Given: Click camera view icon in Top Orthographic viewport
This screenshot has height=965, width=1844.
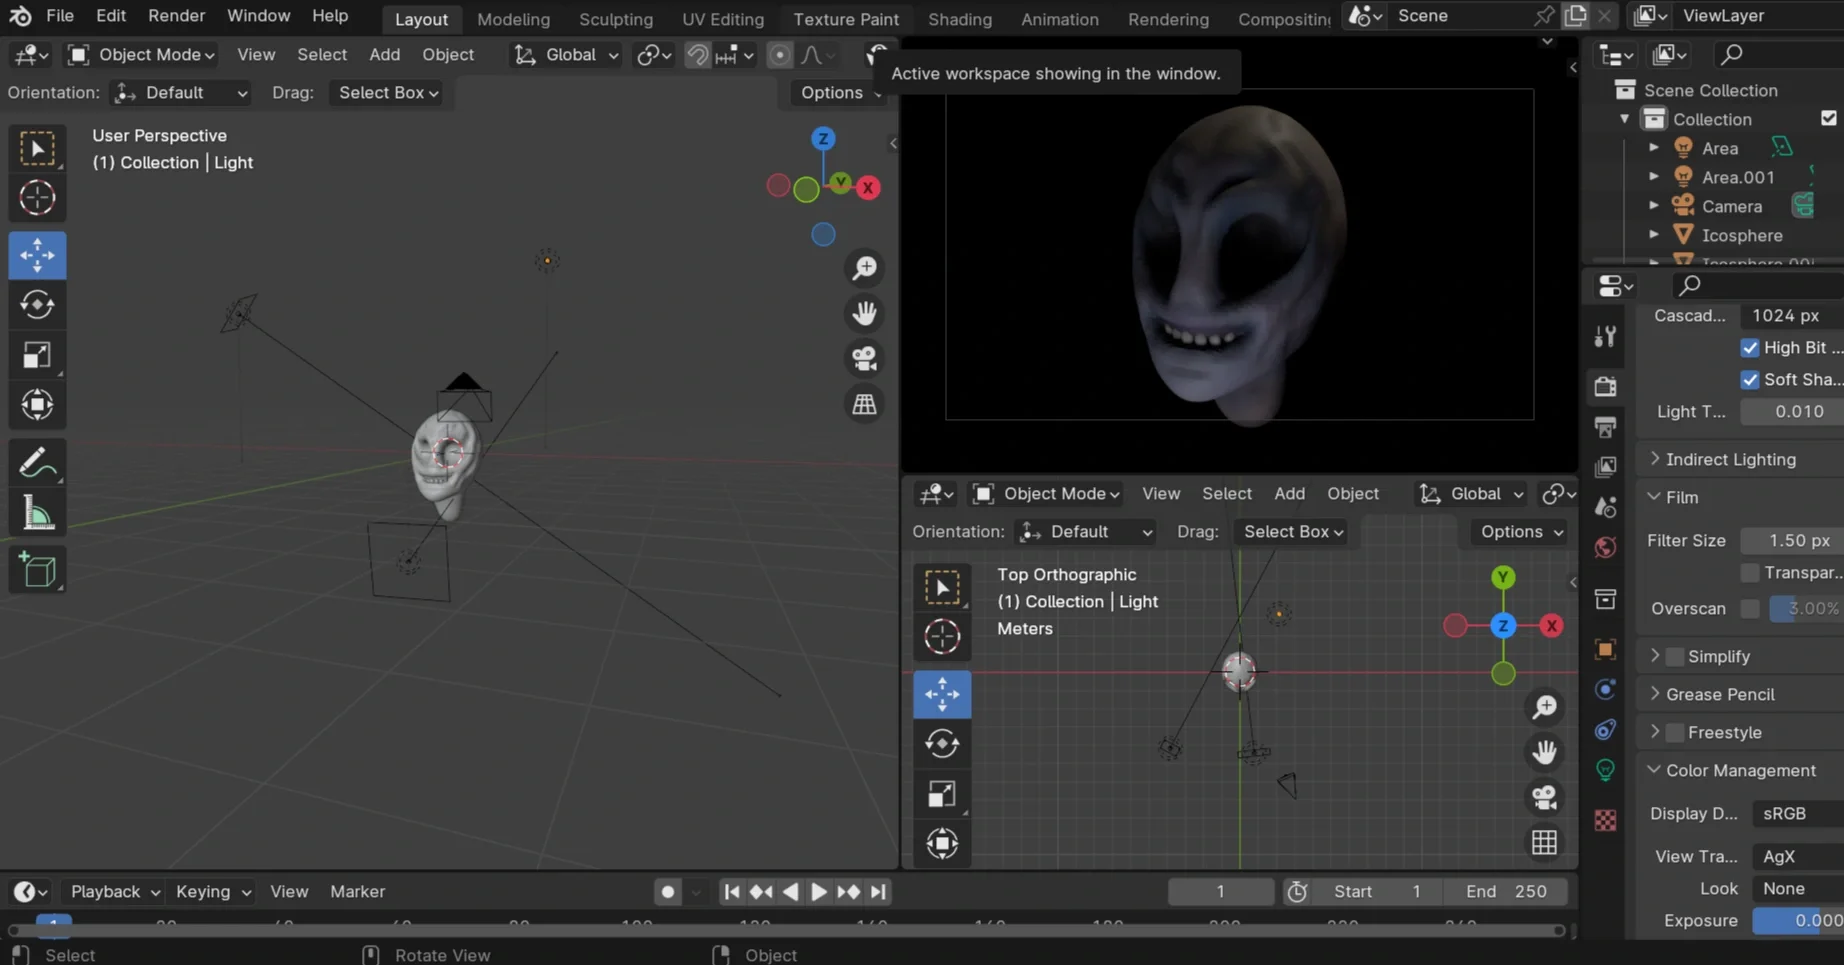Looking at the screenshot, I should coord(1544,797).
